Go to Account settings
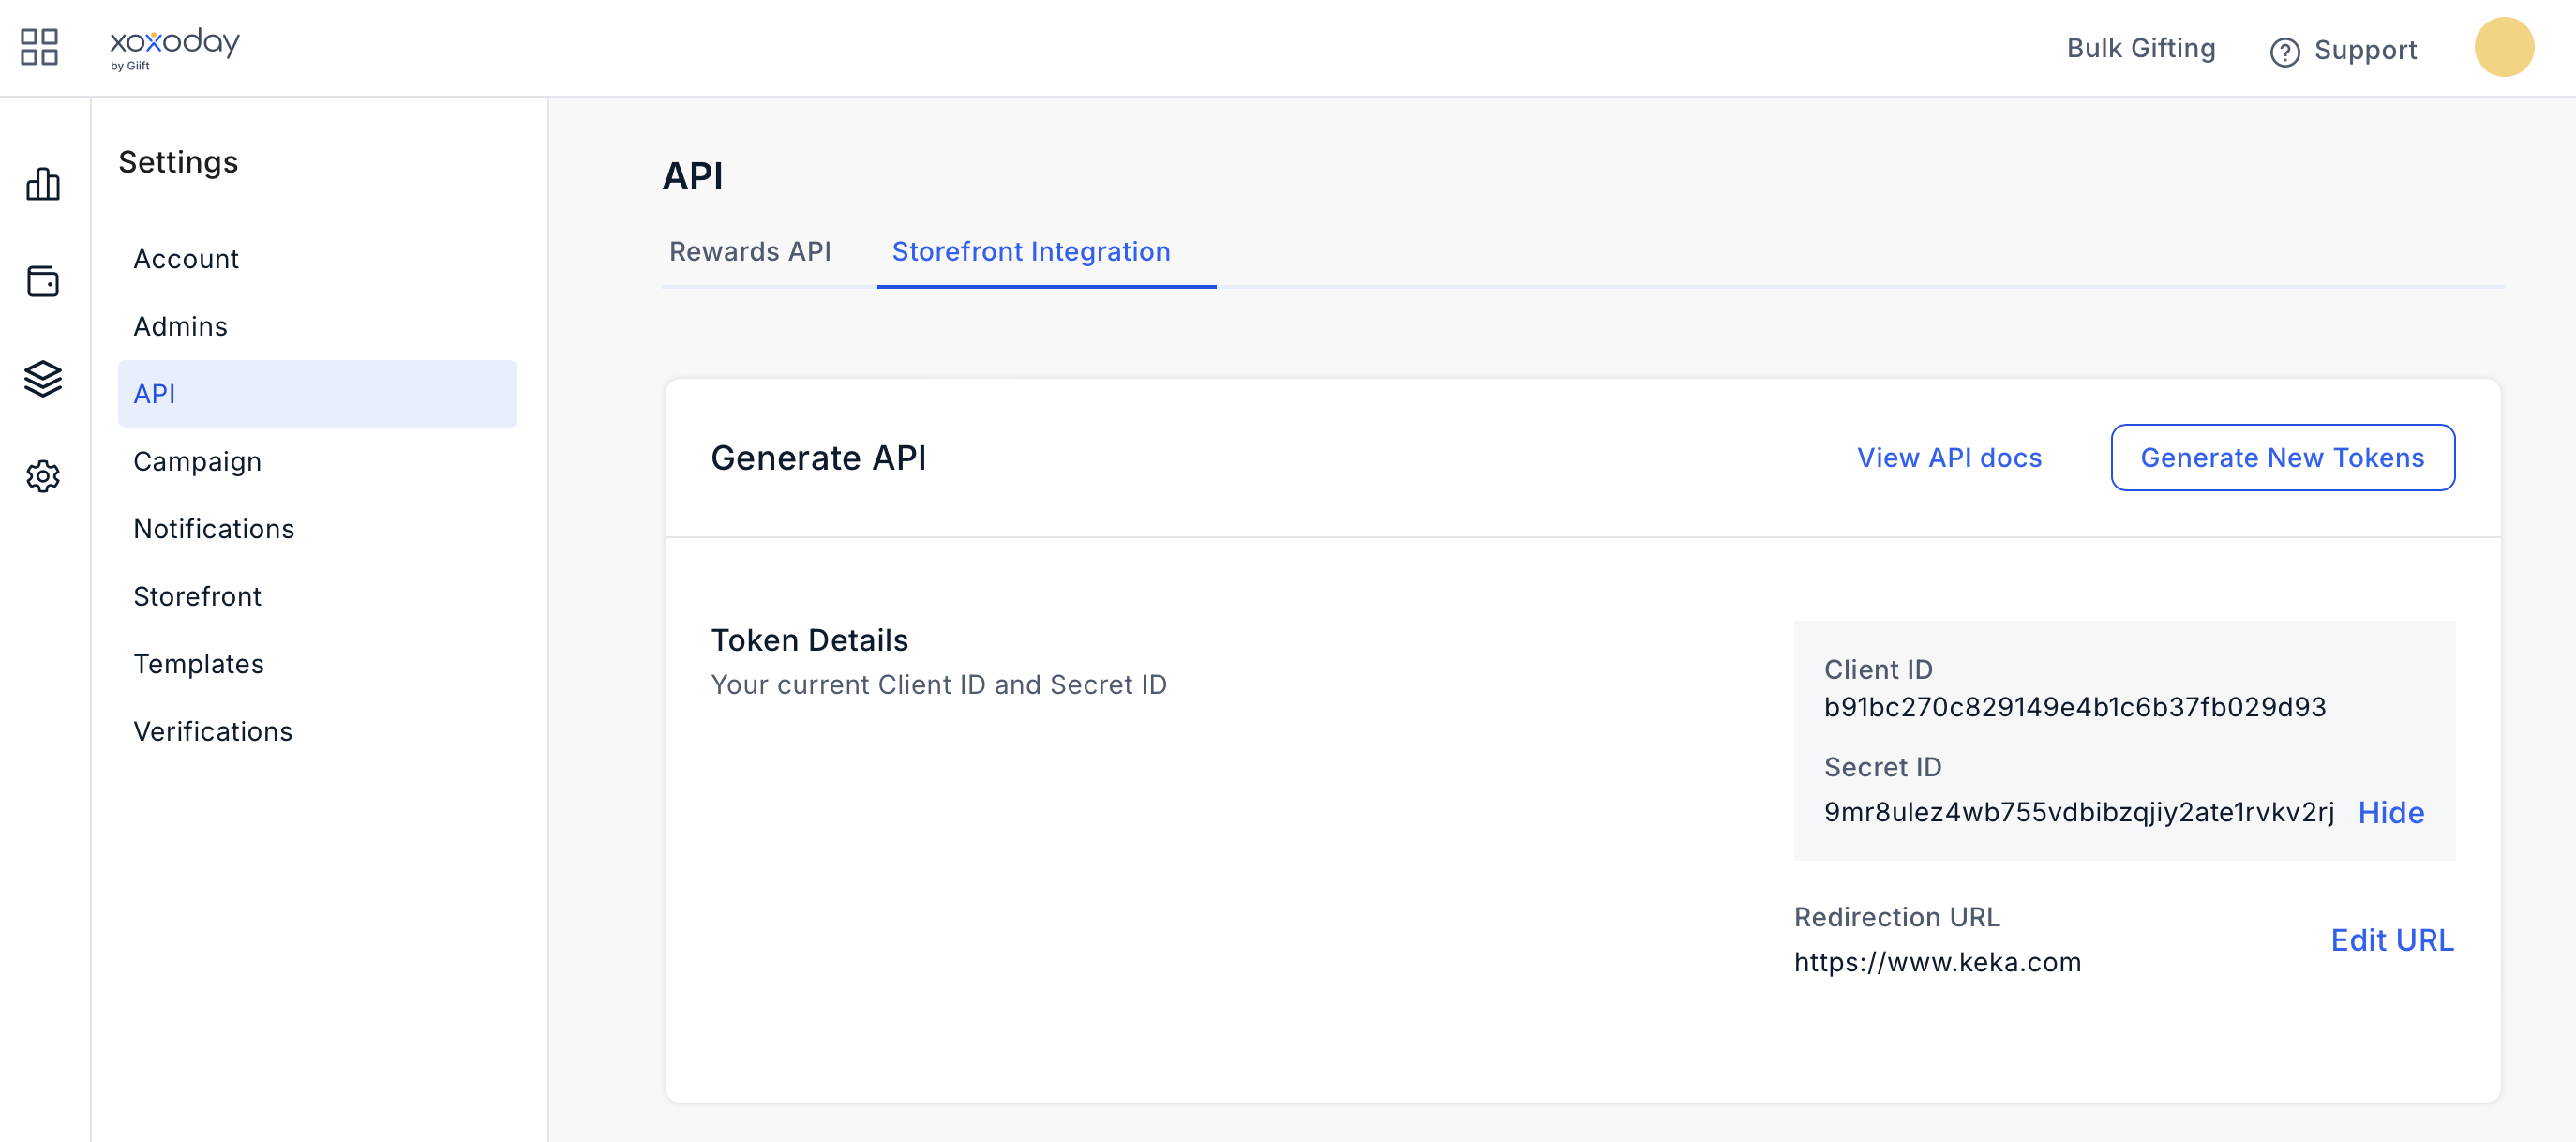Screen dimensions: 2576x1142 pos(186,259)
